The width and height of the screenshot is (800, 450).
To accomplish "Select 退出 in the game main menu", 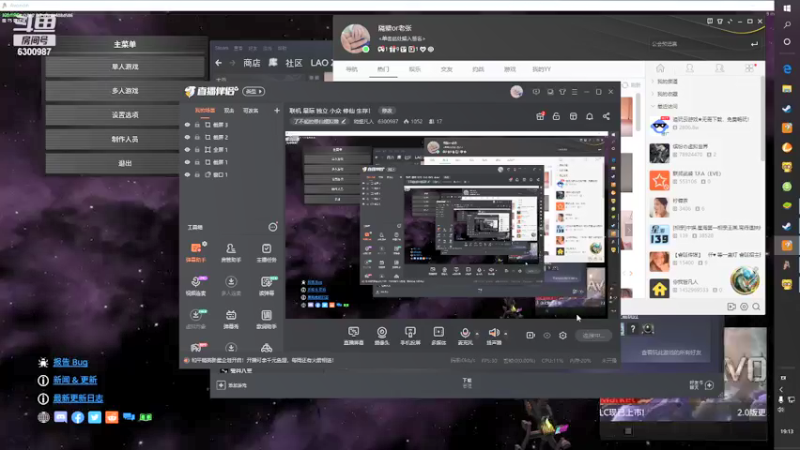I will [x=125, y=163].
